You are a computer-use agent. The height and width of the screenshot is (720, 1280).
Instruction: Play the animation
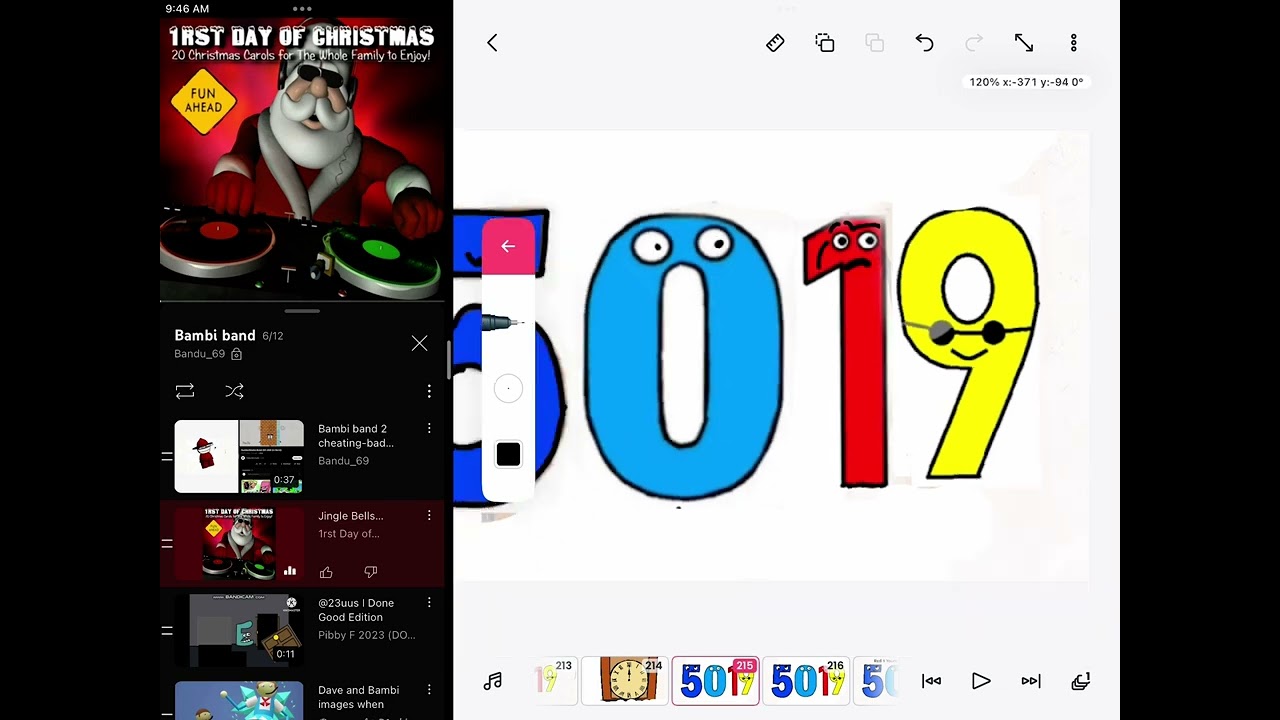pos(981,681)
